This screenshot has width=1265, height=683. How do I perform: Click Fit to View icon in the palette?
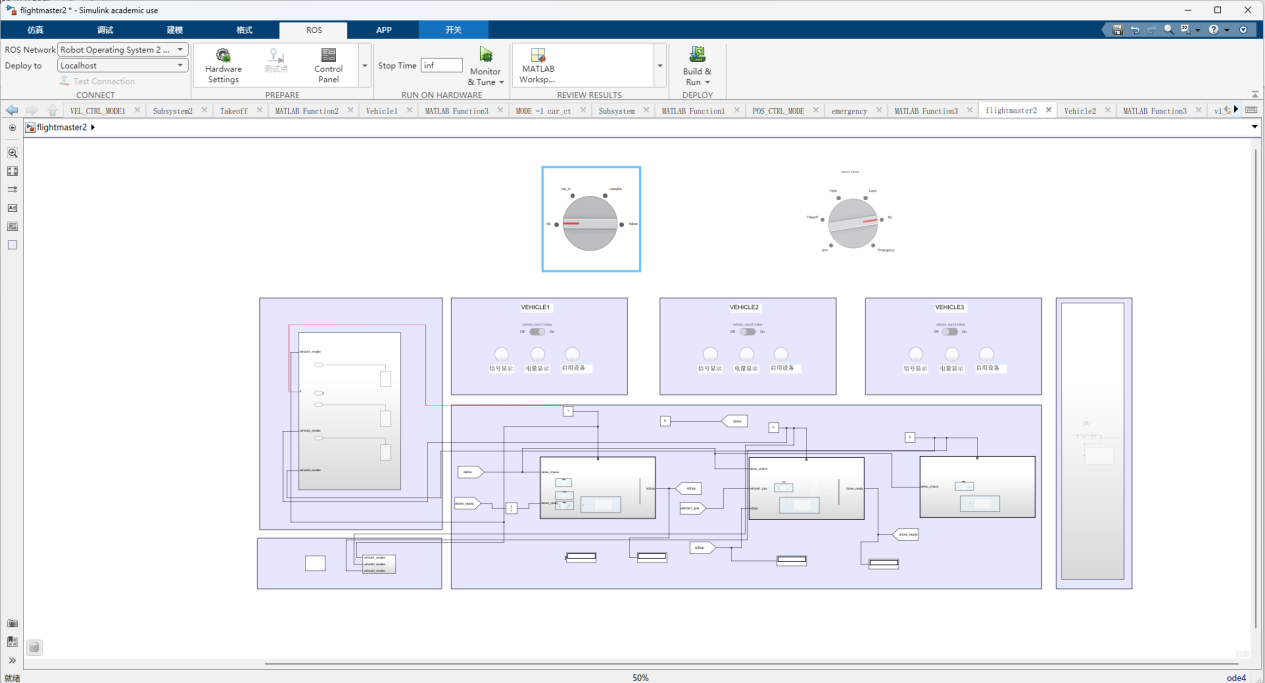click(13, 171)
